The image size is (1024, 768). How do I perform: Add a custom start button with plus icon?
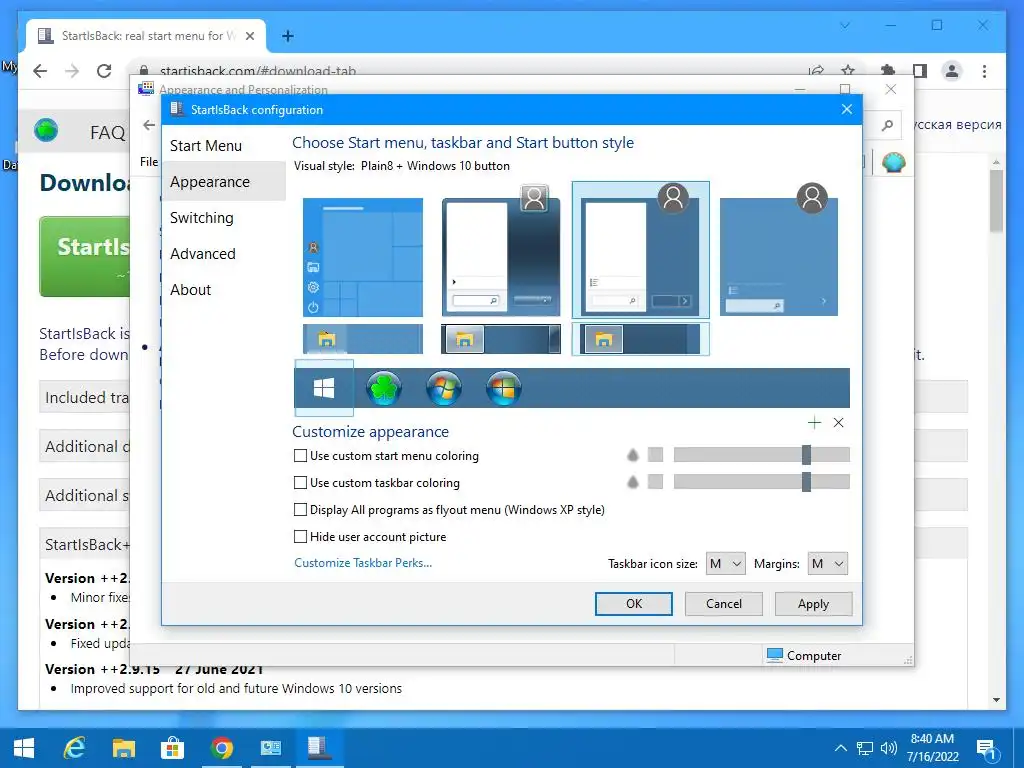click(814, 423)
